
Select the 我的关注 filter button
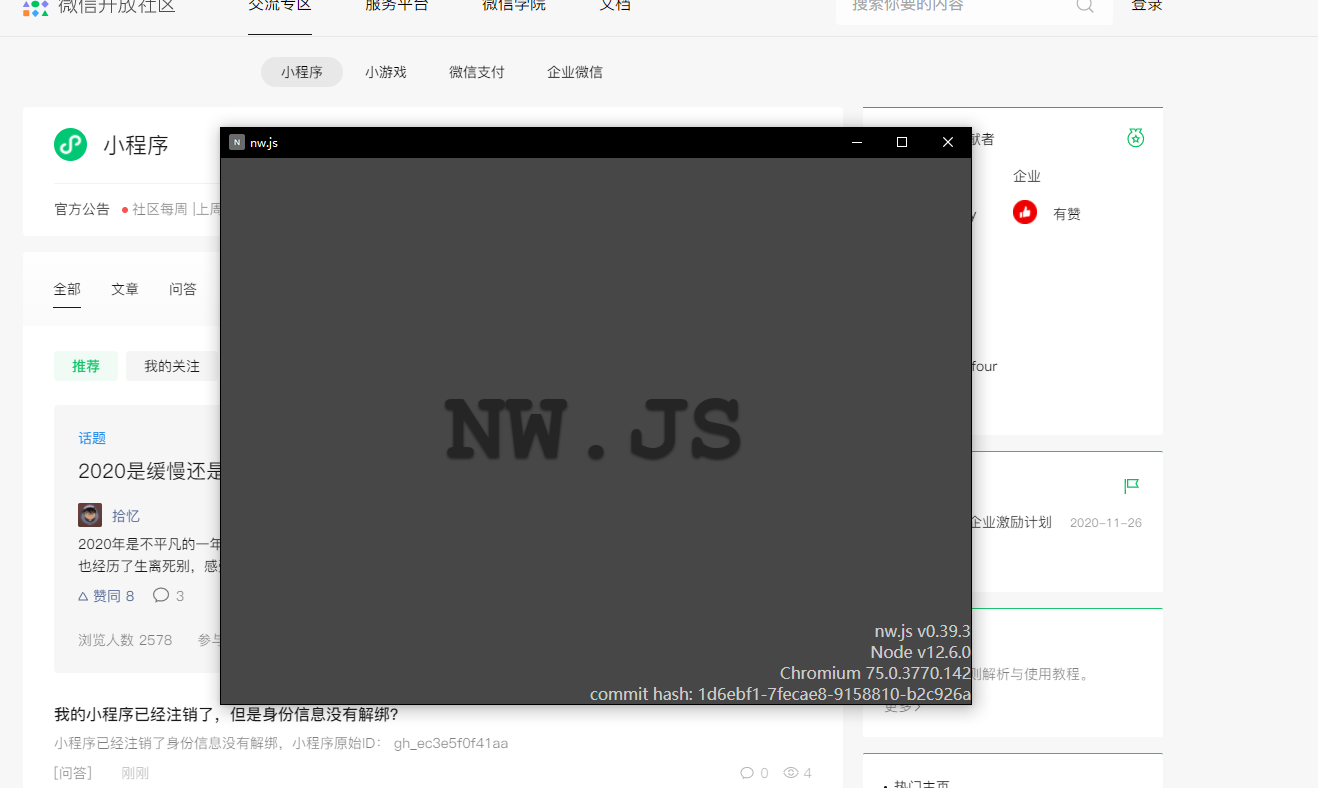172,366
